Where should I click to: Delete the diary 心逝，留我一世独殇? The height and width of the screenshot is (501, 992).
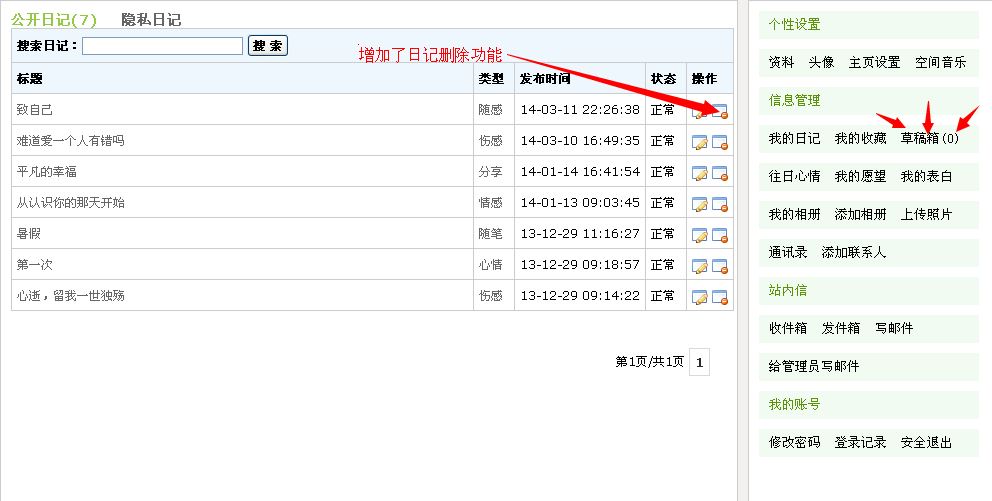tap(720, 297)
